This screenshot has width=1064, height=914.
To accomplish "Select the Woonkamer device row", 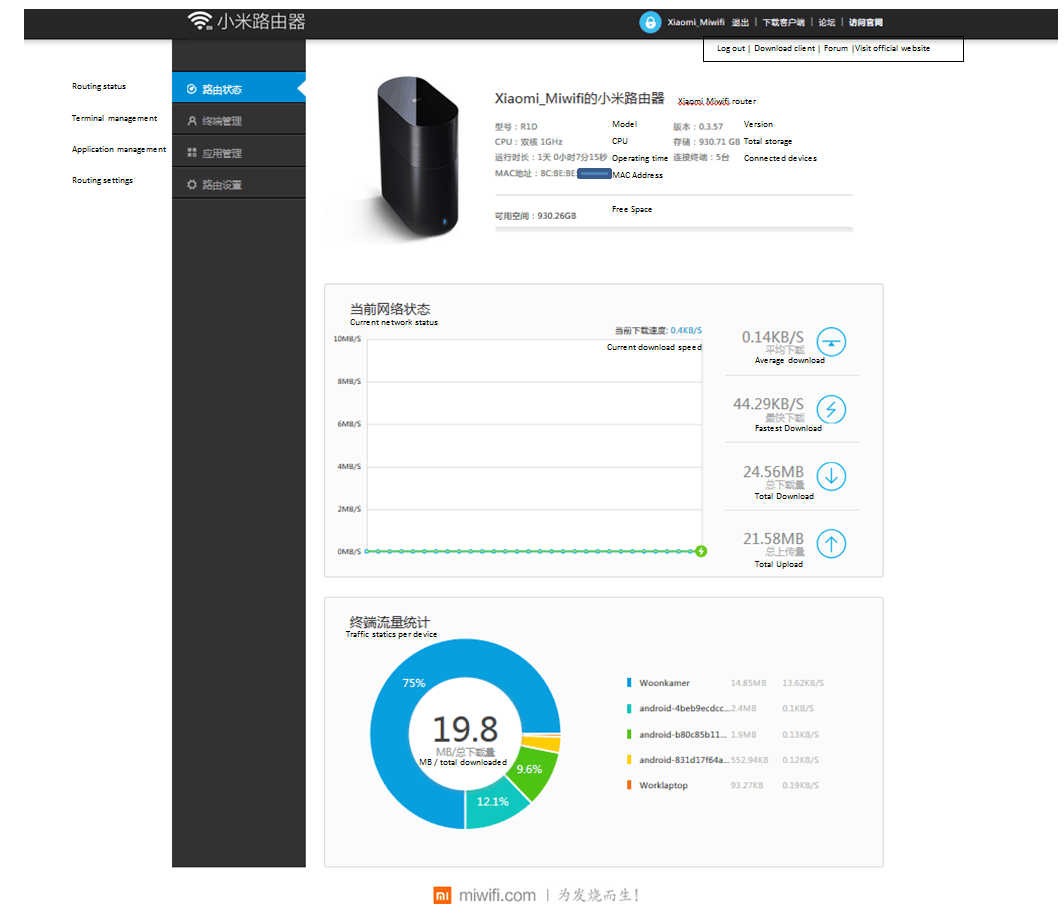I will point(725,683).
